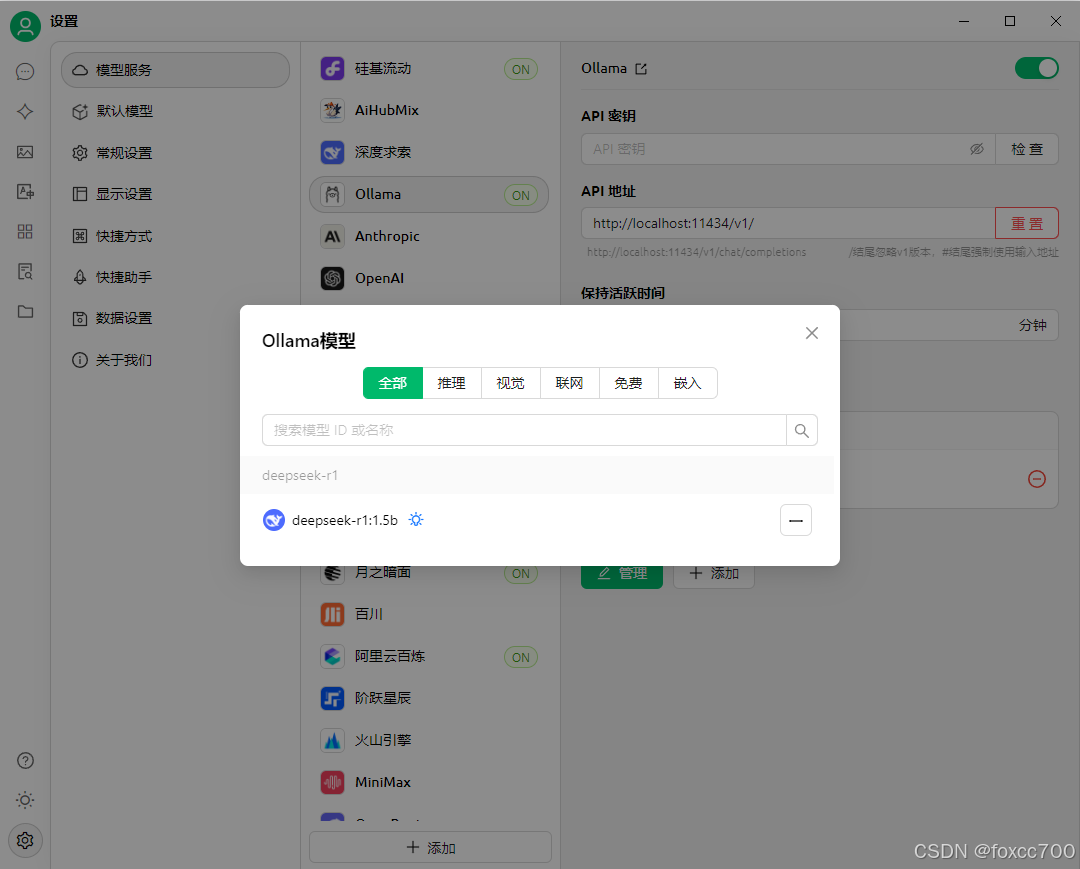Click the 检查 API key button
This screenshot has width=1080, height=869.
point(1026,149)
